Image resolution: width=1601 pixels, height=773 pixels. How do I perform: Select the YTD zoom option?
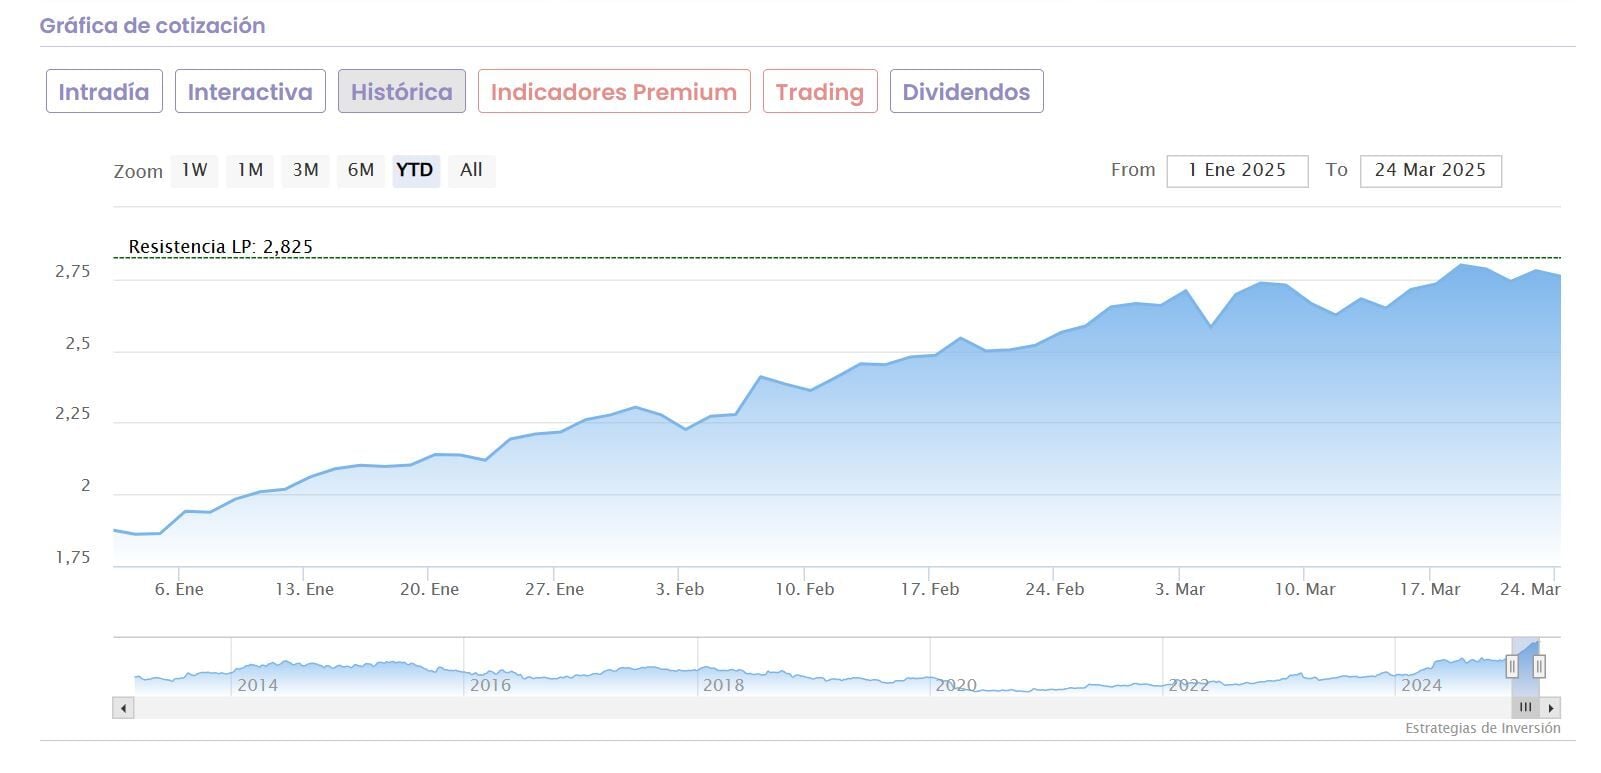pyautogui.click(x=415, y=170)
